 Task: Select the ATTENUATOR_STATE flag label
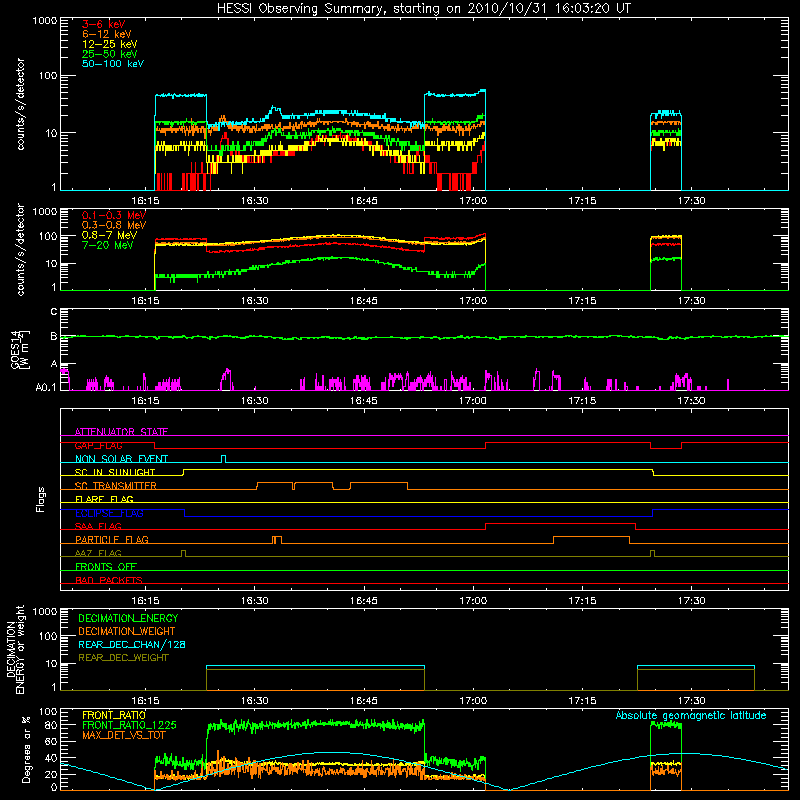121,432
